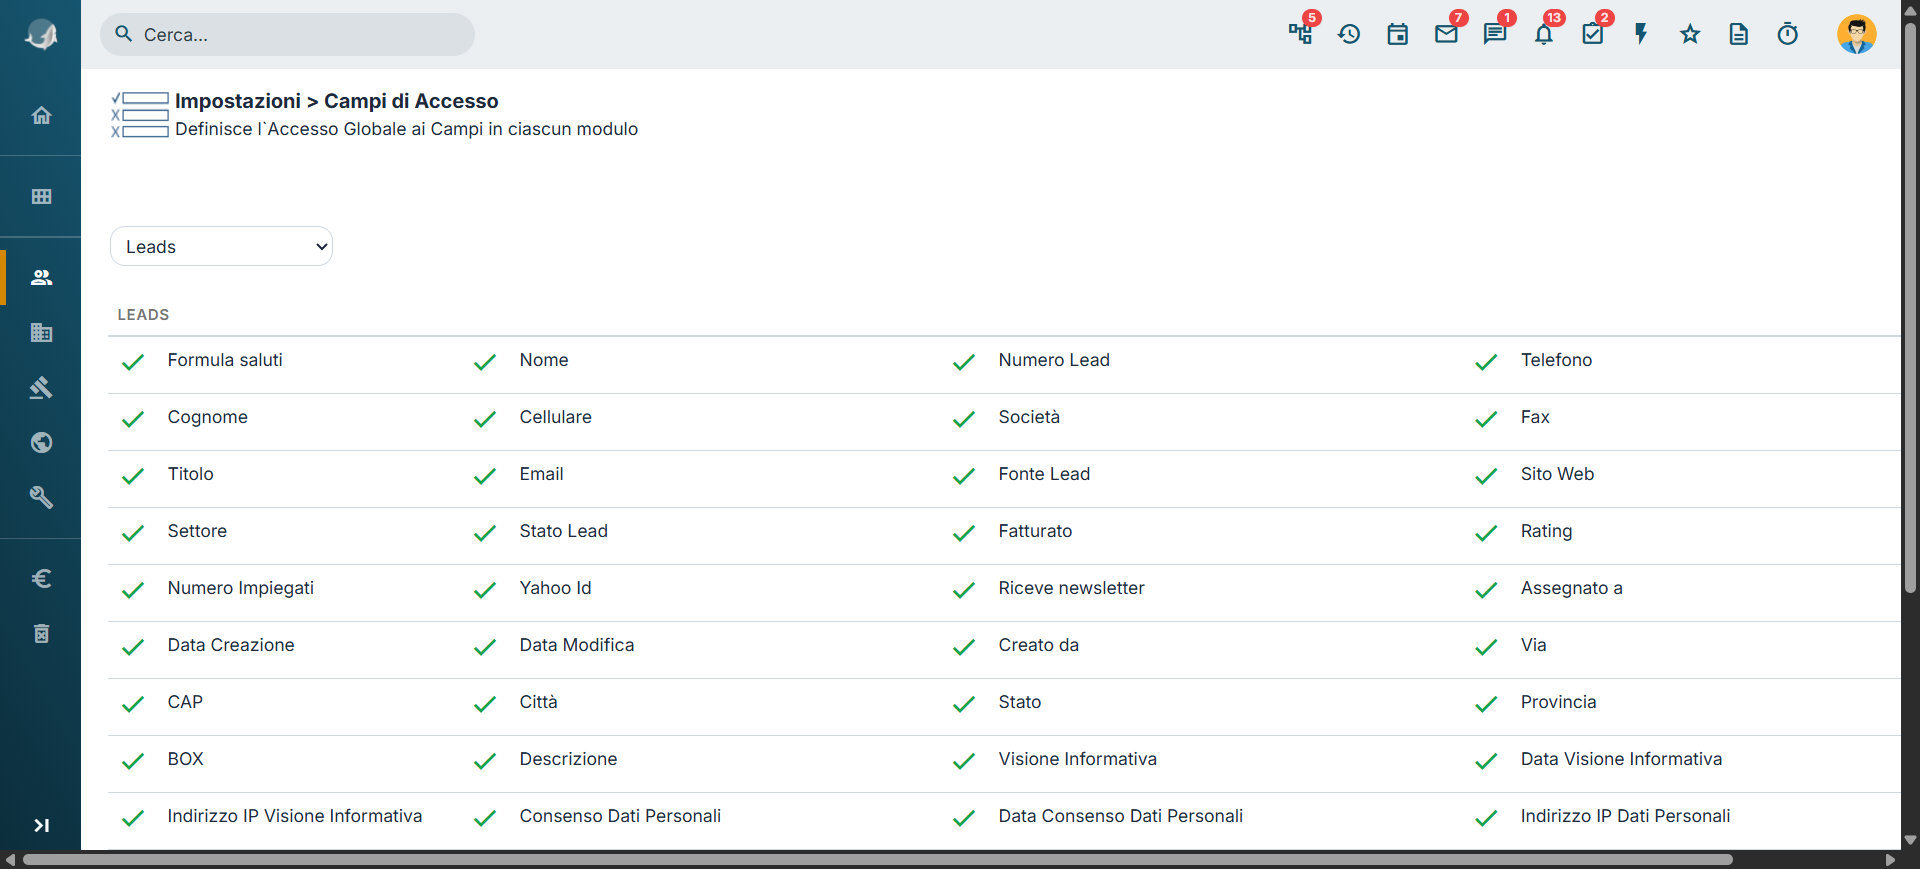
Task: Focus the Cerca search field
Action: pos(287,34)
